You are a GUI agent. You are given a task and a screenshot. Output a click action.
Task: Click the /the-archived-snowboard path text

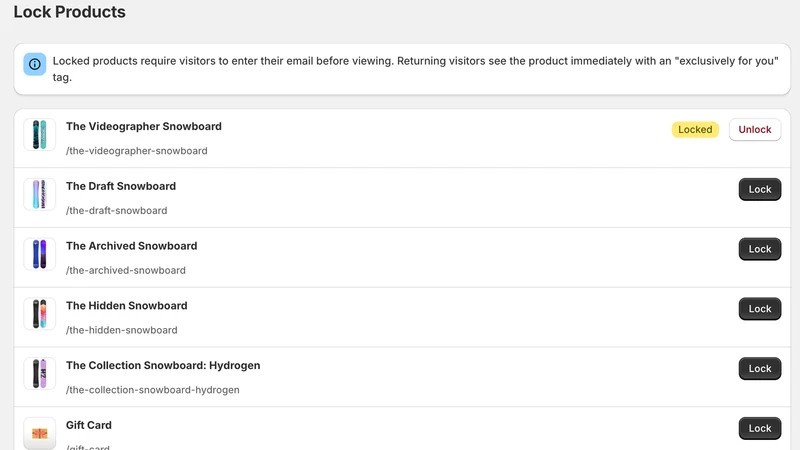click(126, 270)
